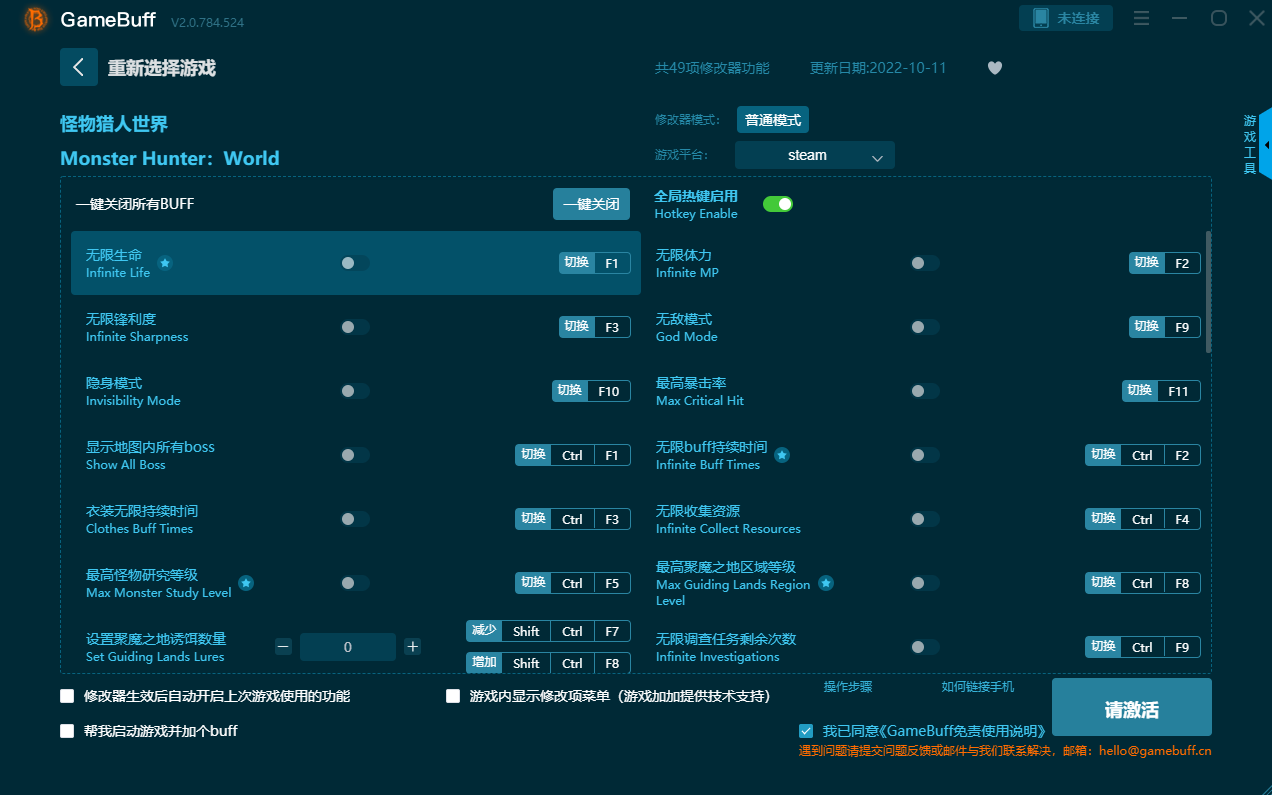This screenshot has width=1272, height=795.
Task: Click the star icon beside Infinite Buff Times
Action: tap(782, 455)
